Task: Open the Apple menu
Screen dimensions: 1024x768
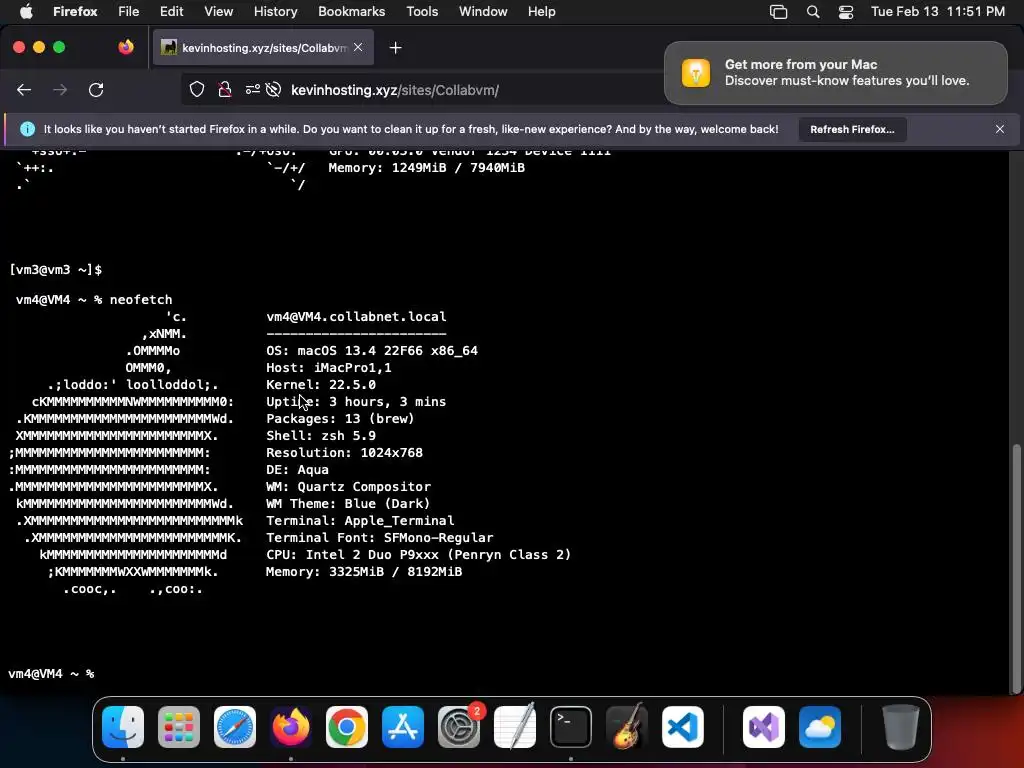Action: point(26,12)
